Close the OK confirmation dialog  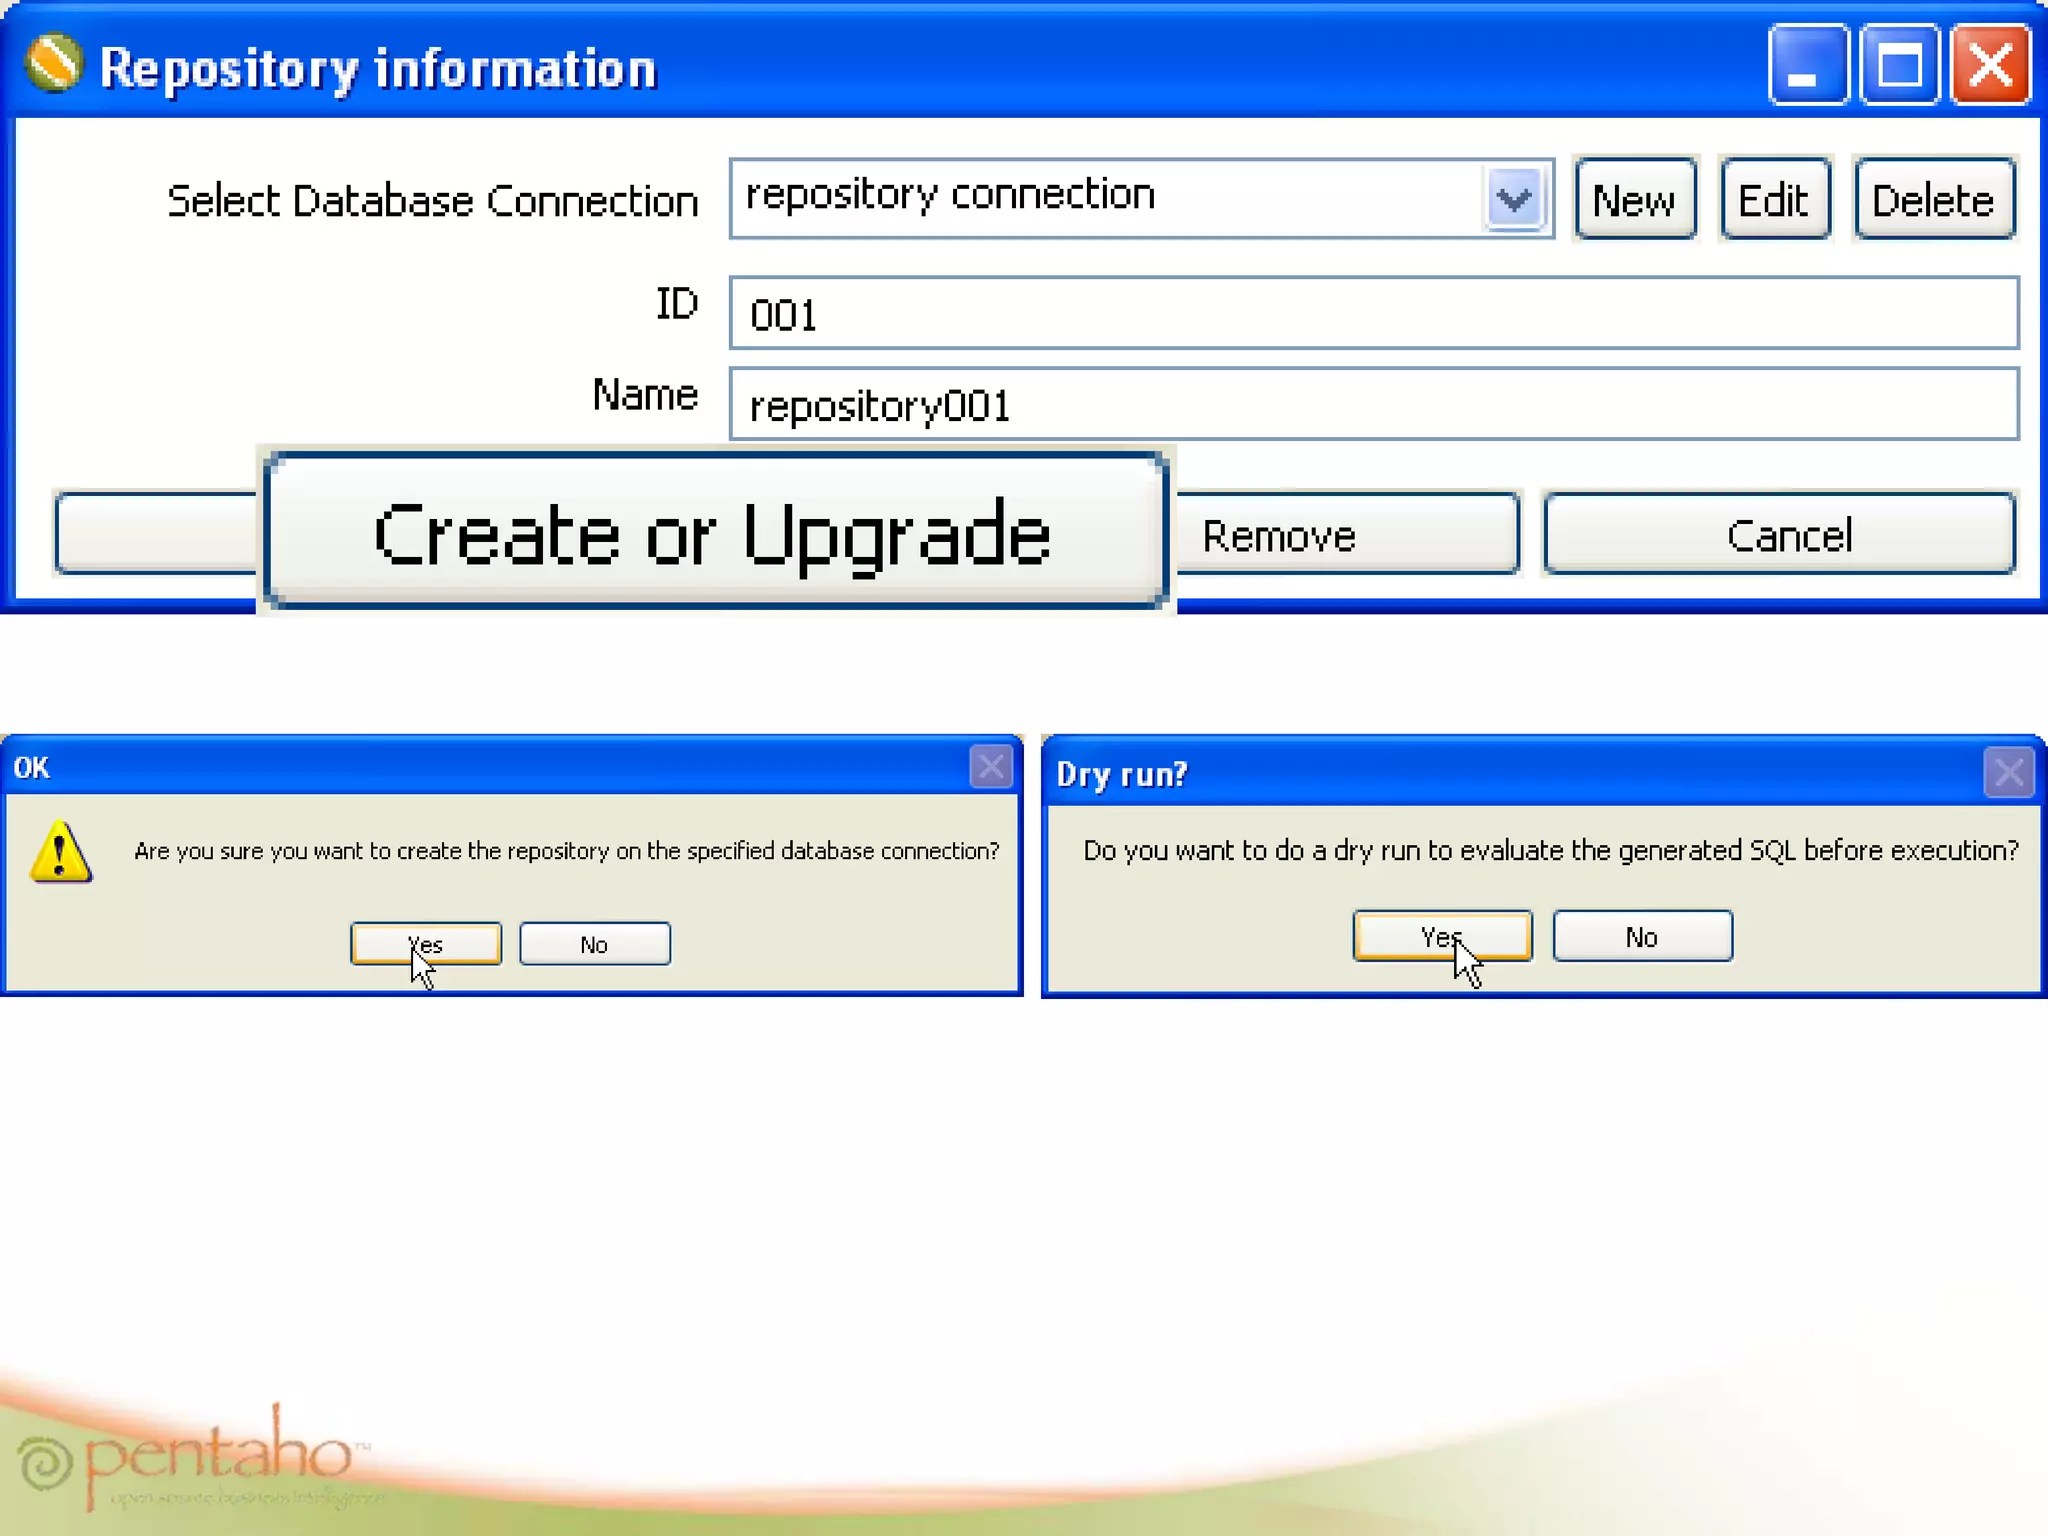click(990, 768)
